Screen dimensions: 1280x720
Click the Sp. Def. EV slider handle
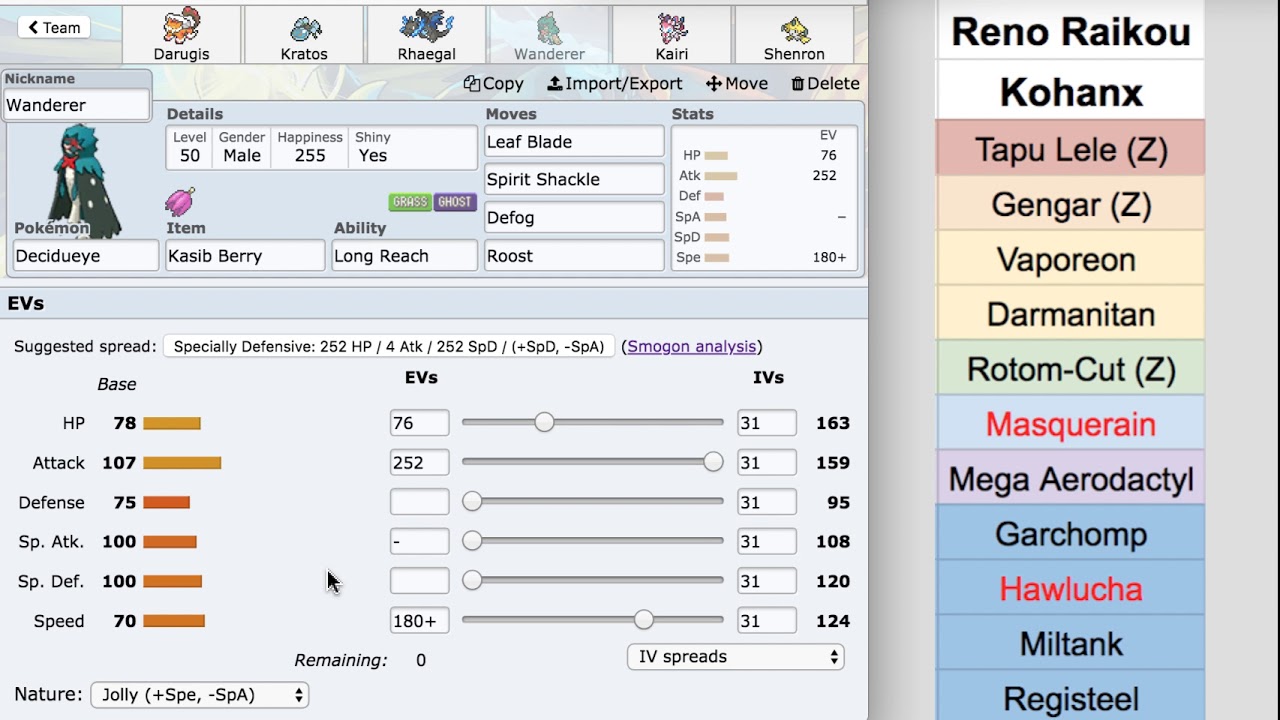[x=472, y=580]
